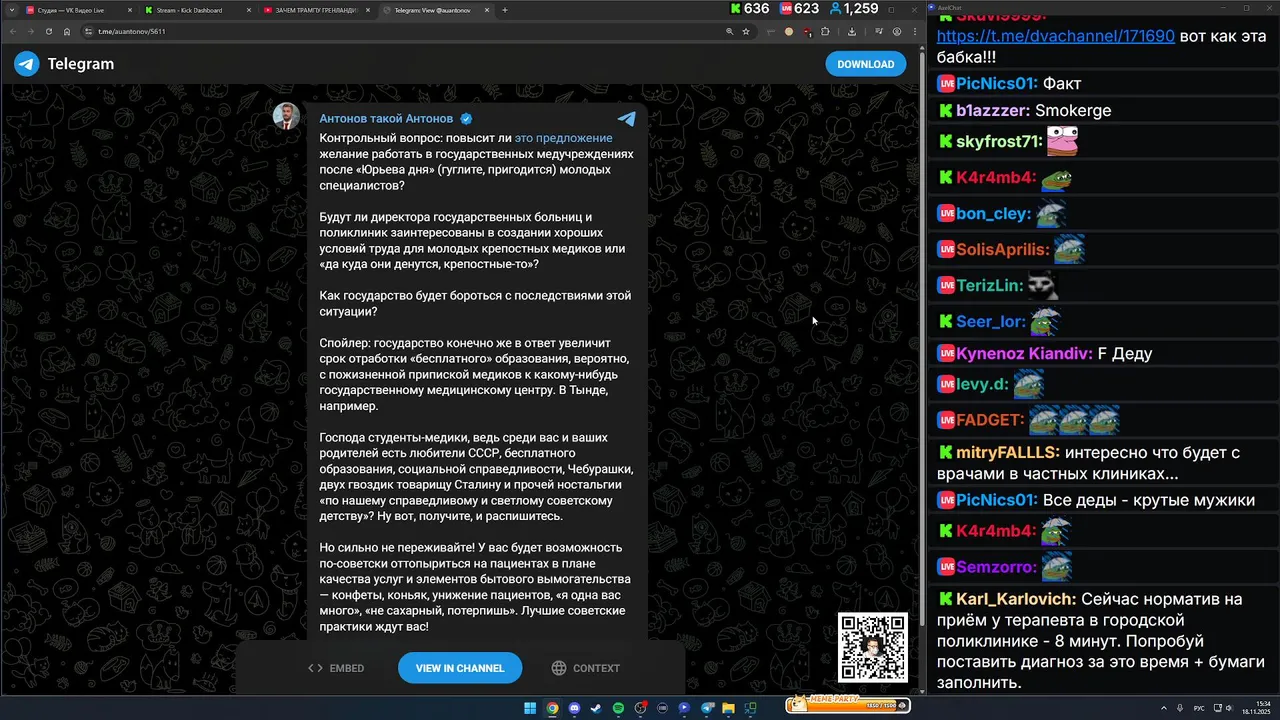Viewport: 1280px width, 720px height.
Task: Open the Chrome three-dot menu
Action: (x=915, y=31)
